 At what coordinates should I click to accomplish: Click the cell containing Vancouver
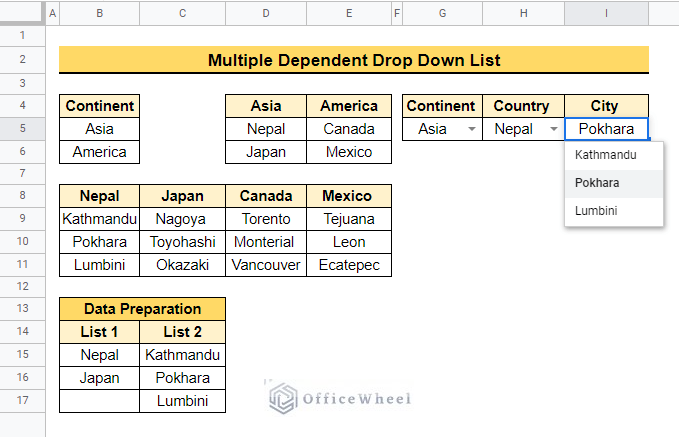266,265
